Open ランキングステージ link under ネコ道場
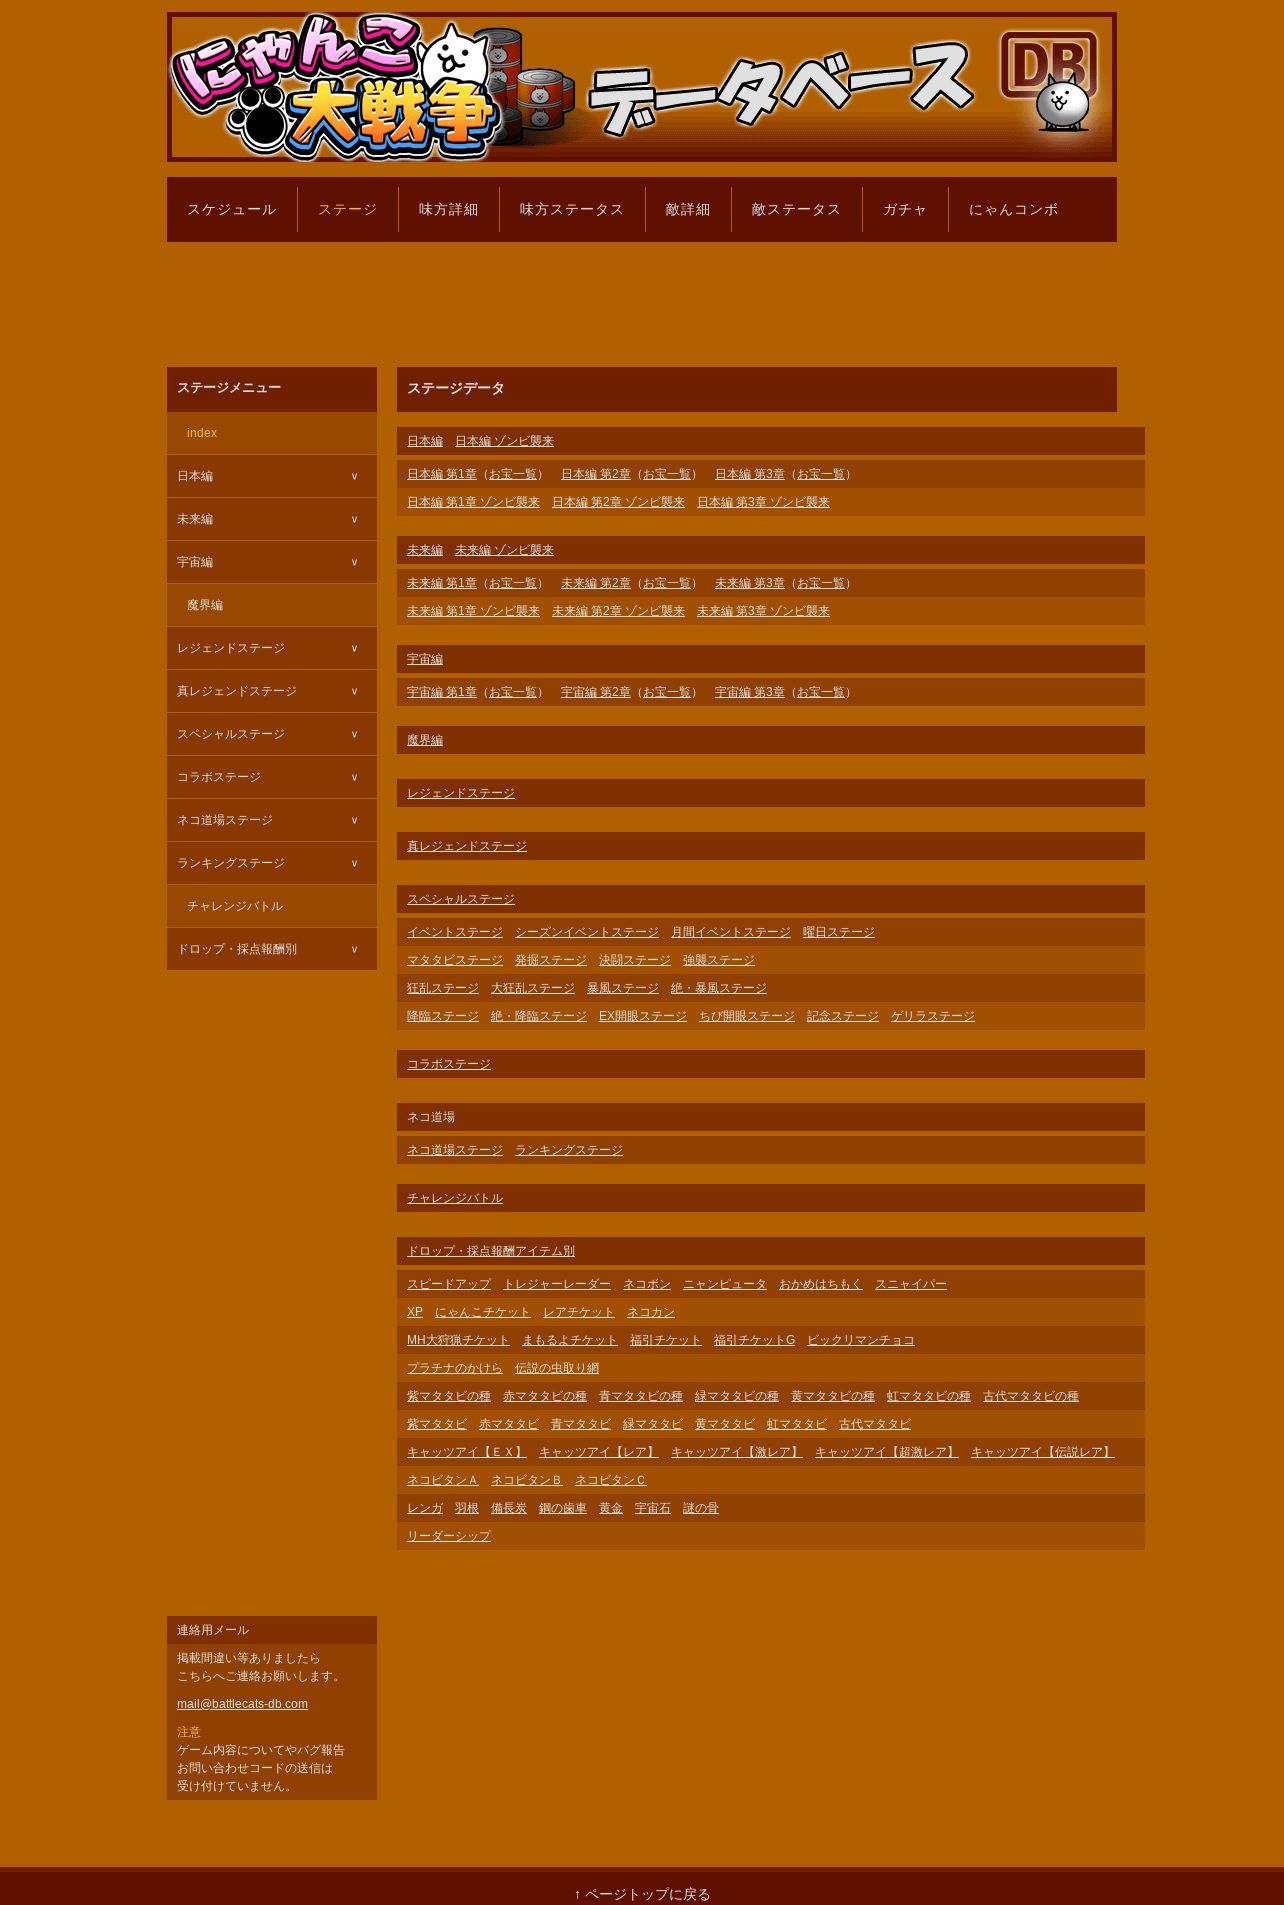 click(x=569, y=1150)
